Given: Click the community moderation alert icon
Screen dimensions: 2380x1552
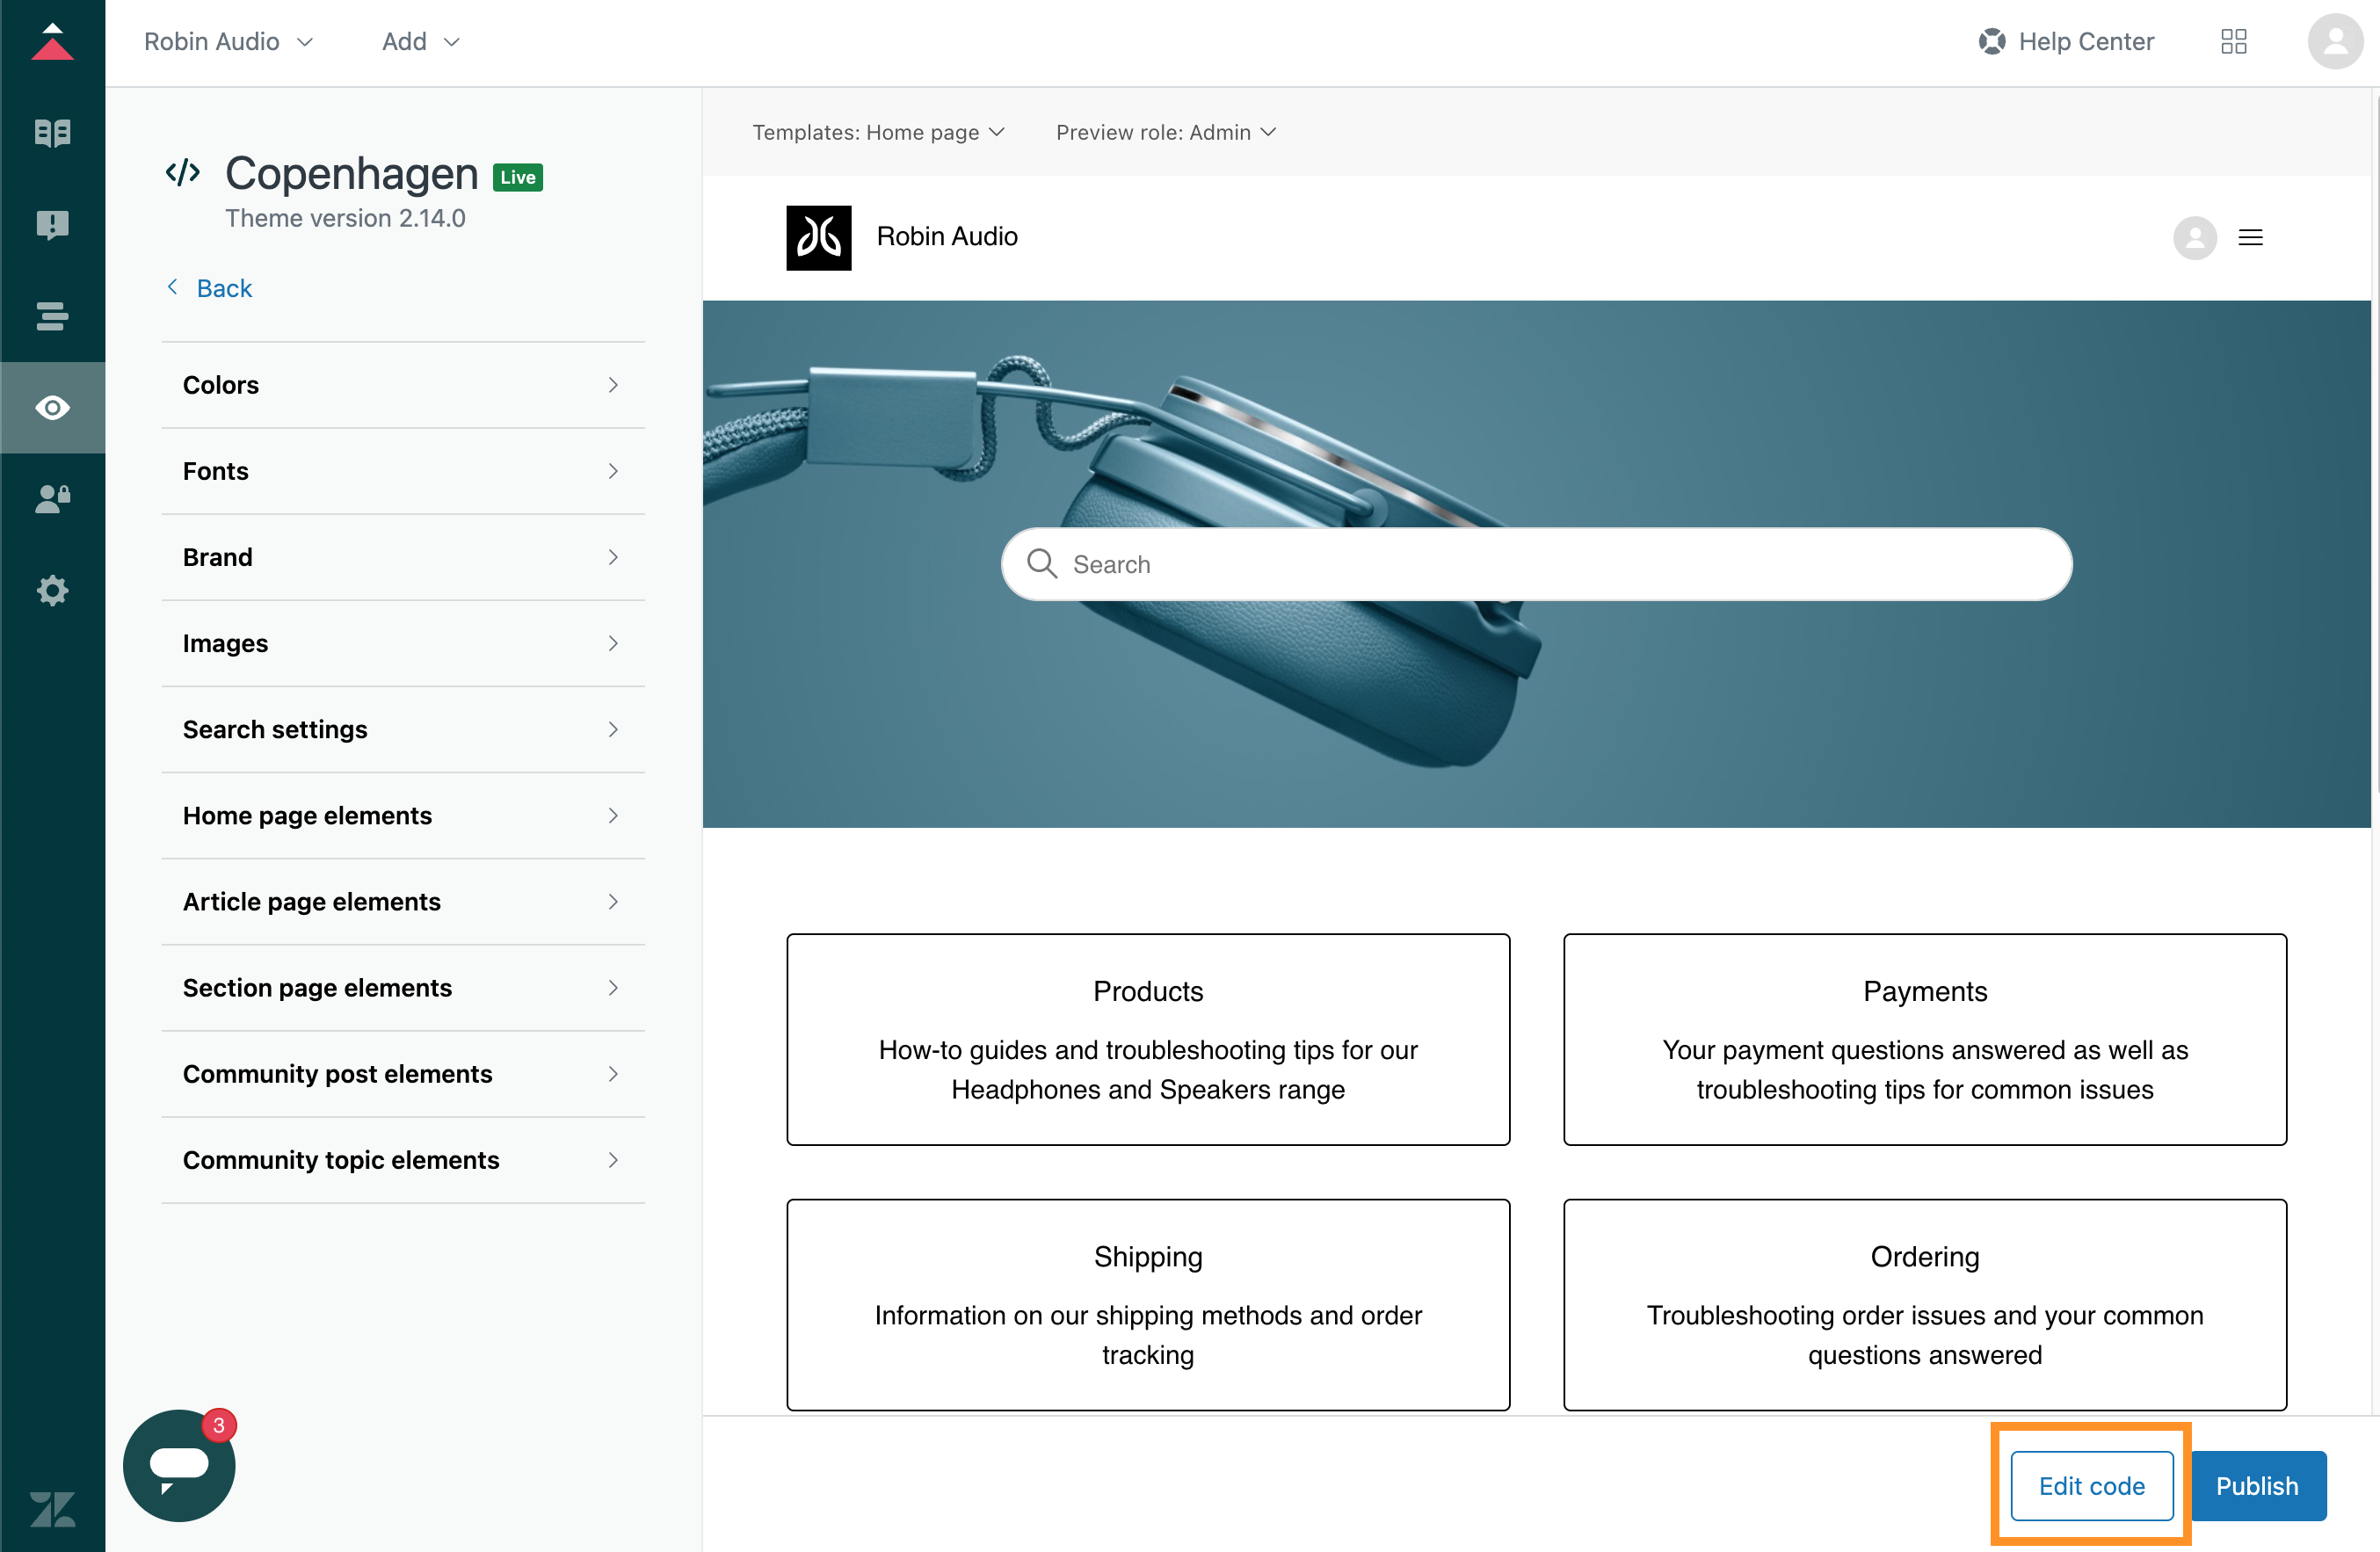Looking at the screenshot, I should pos(52,224).
